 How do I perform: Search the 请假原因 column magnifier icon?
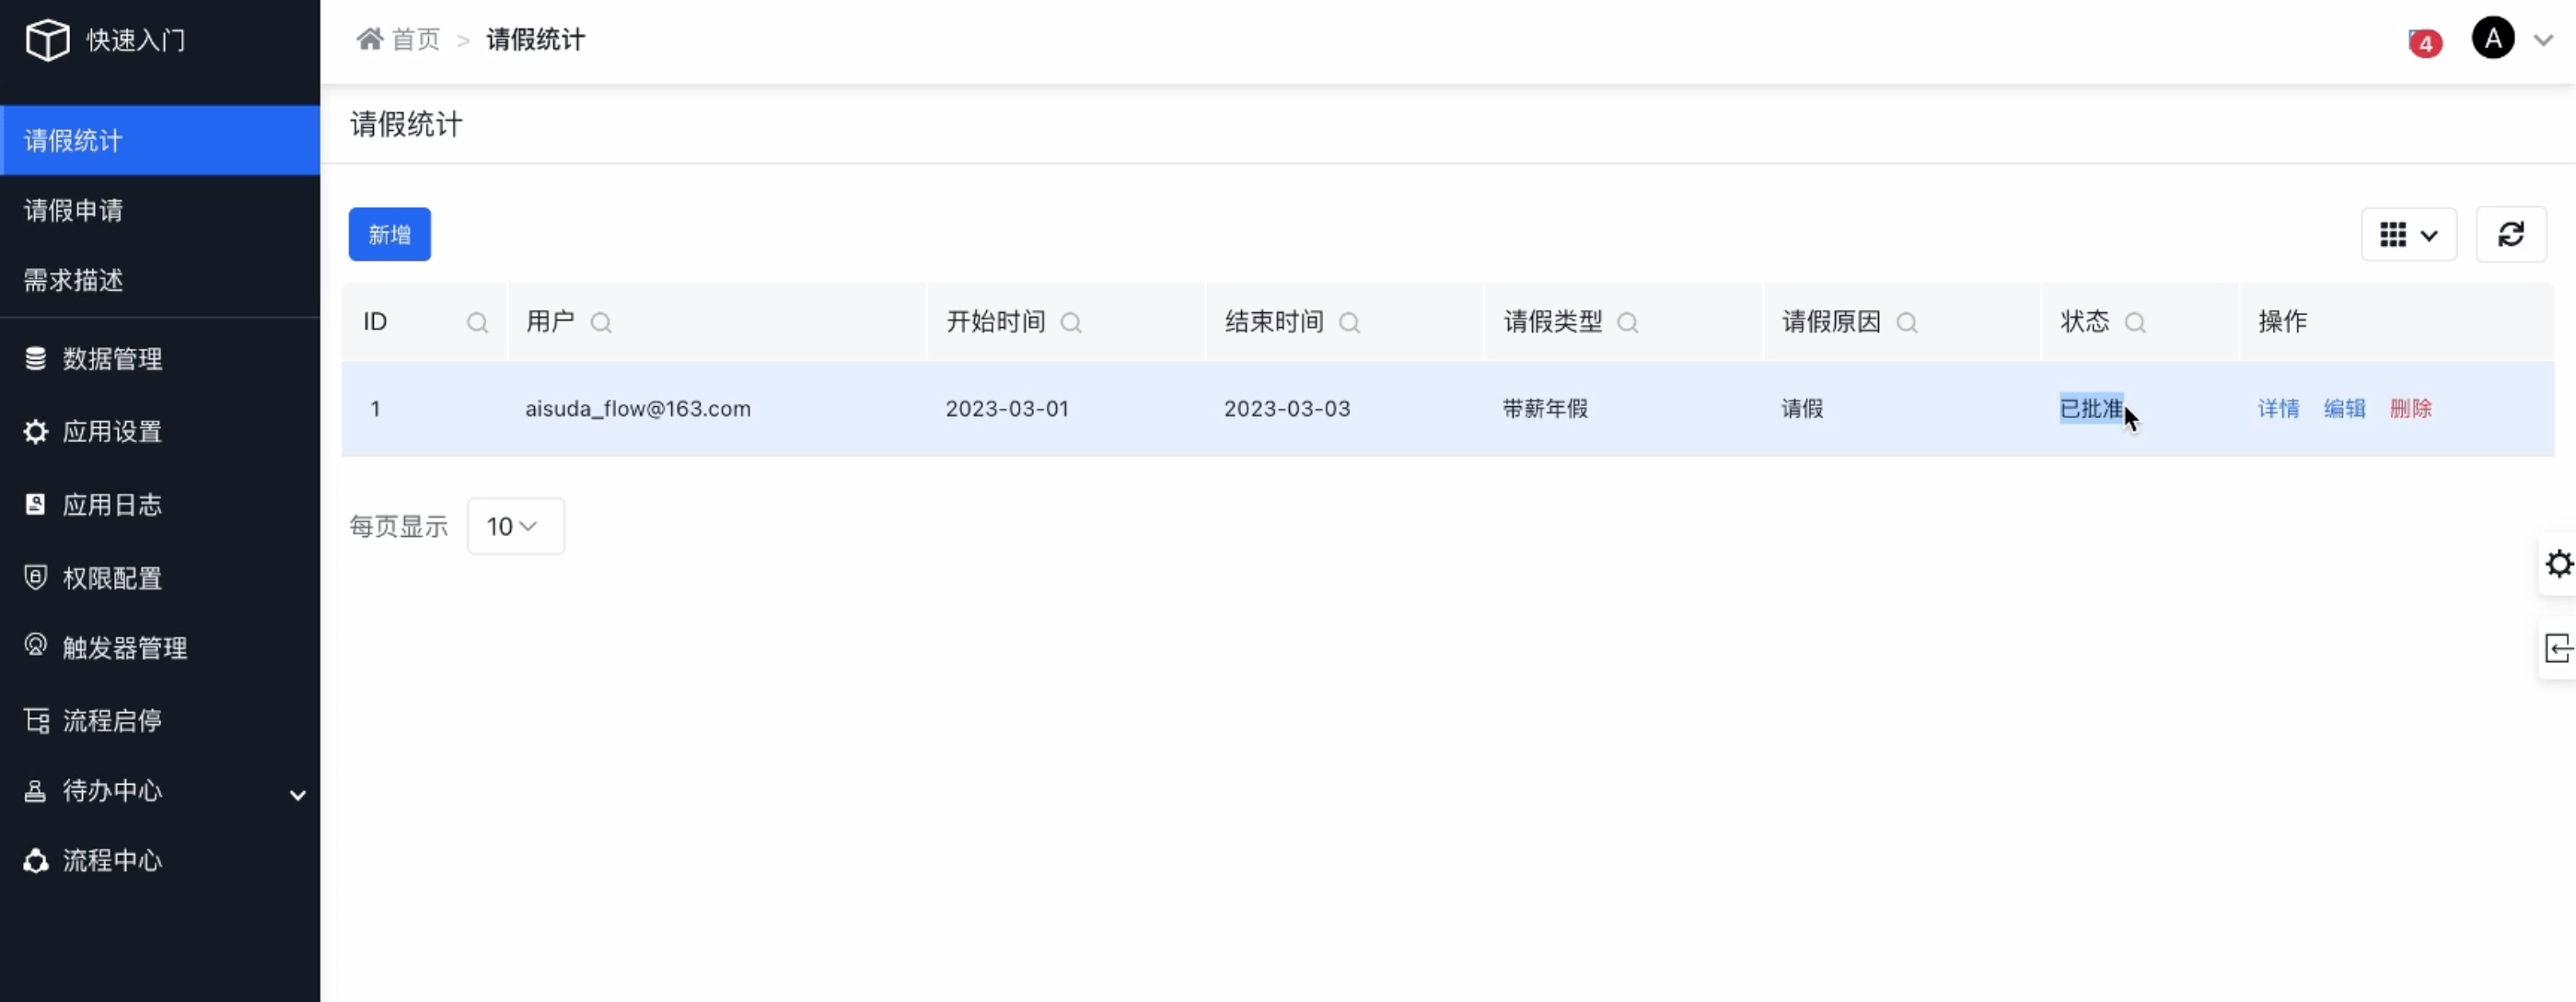pos(1907,323)
